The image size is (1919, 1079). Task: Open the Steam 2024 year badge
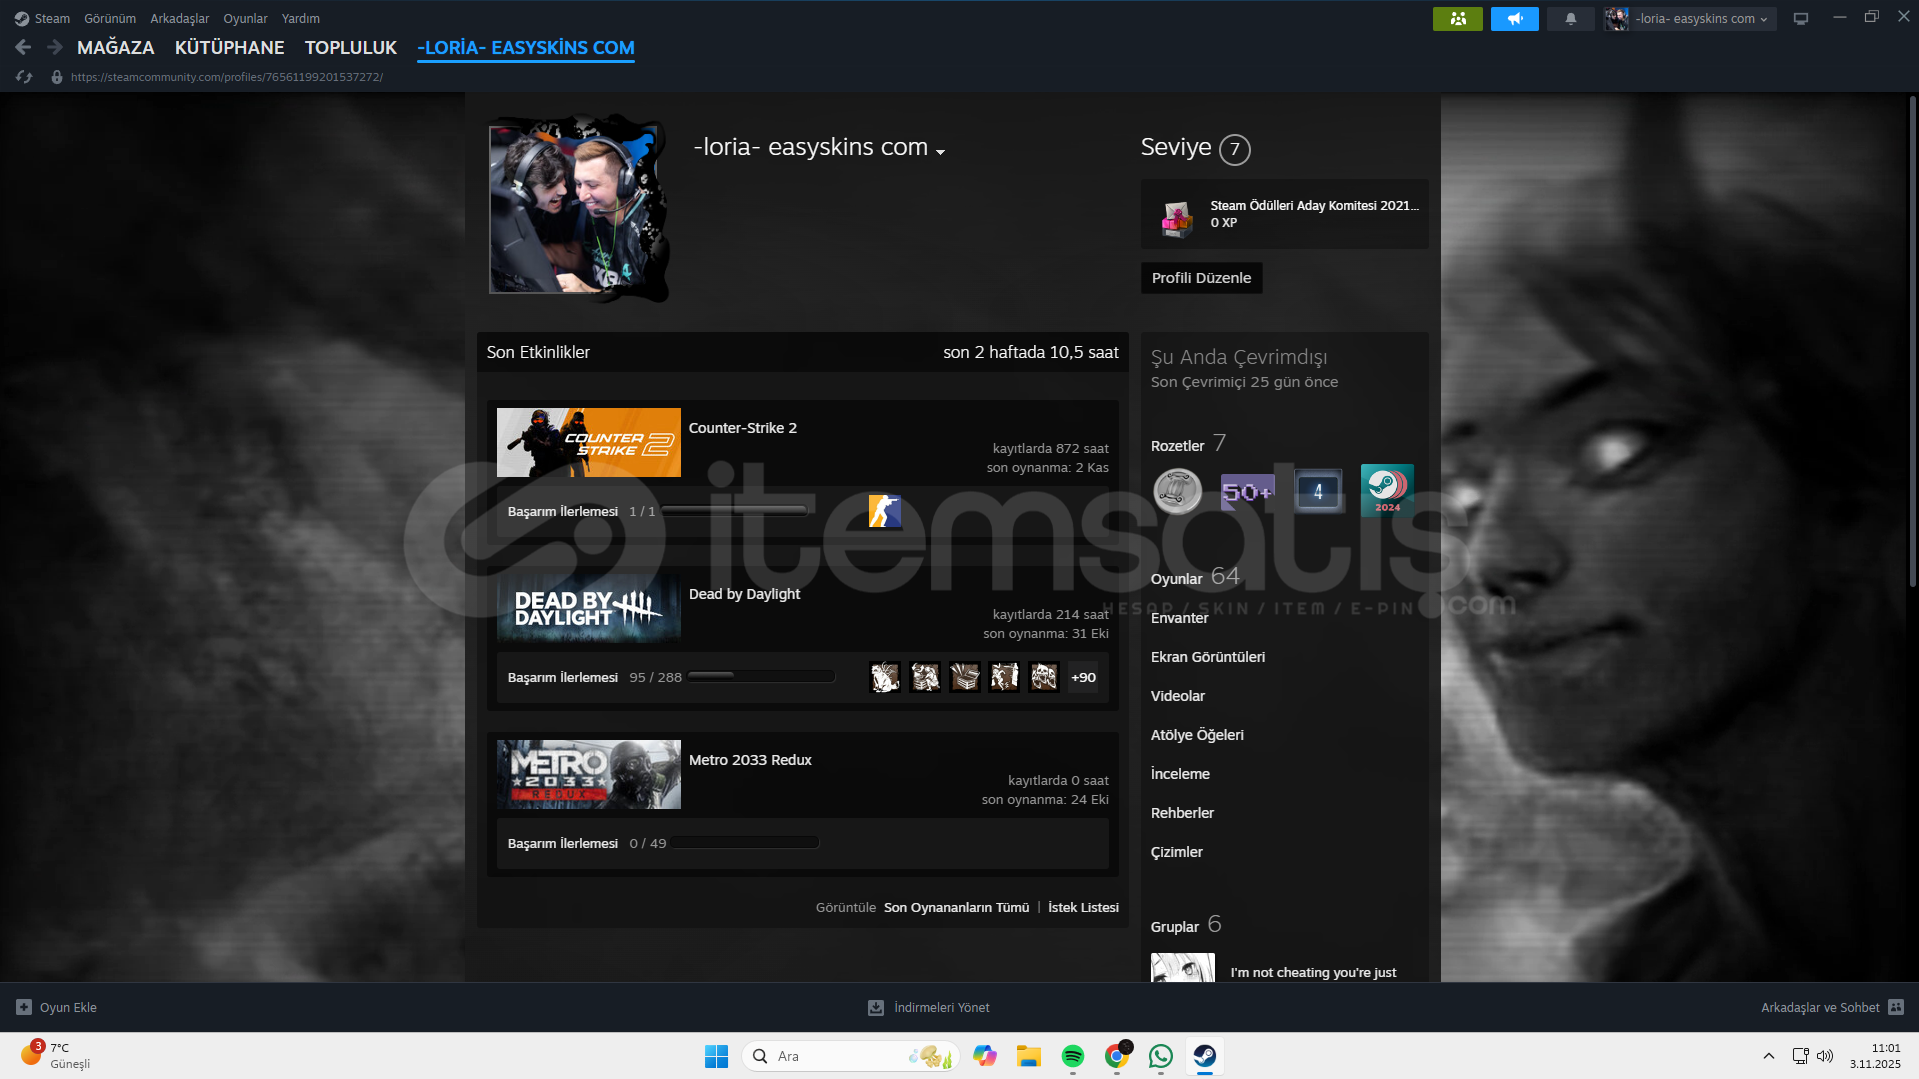point(1387,490)
